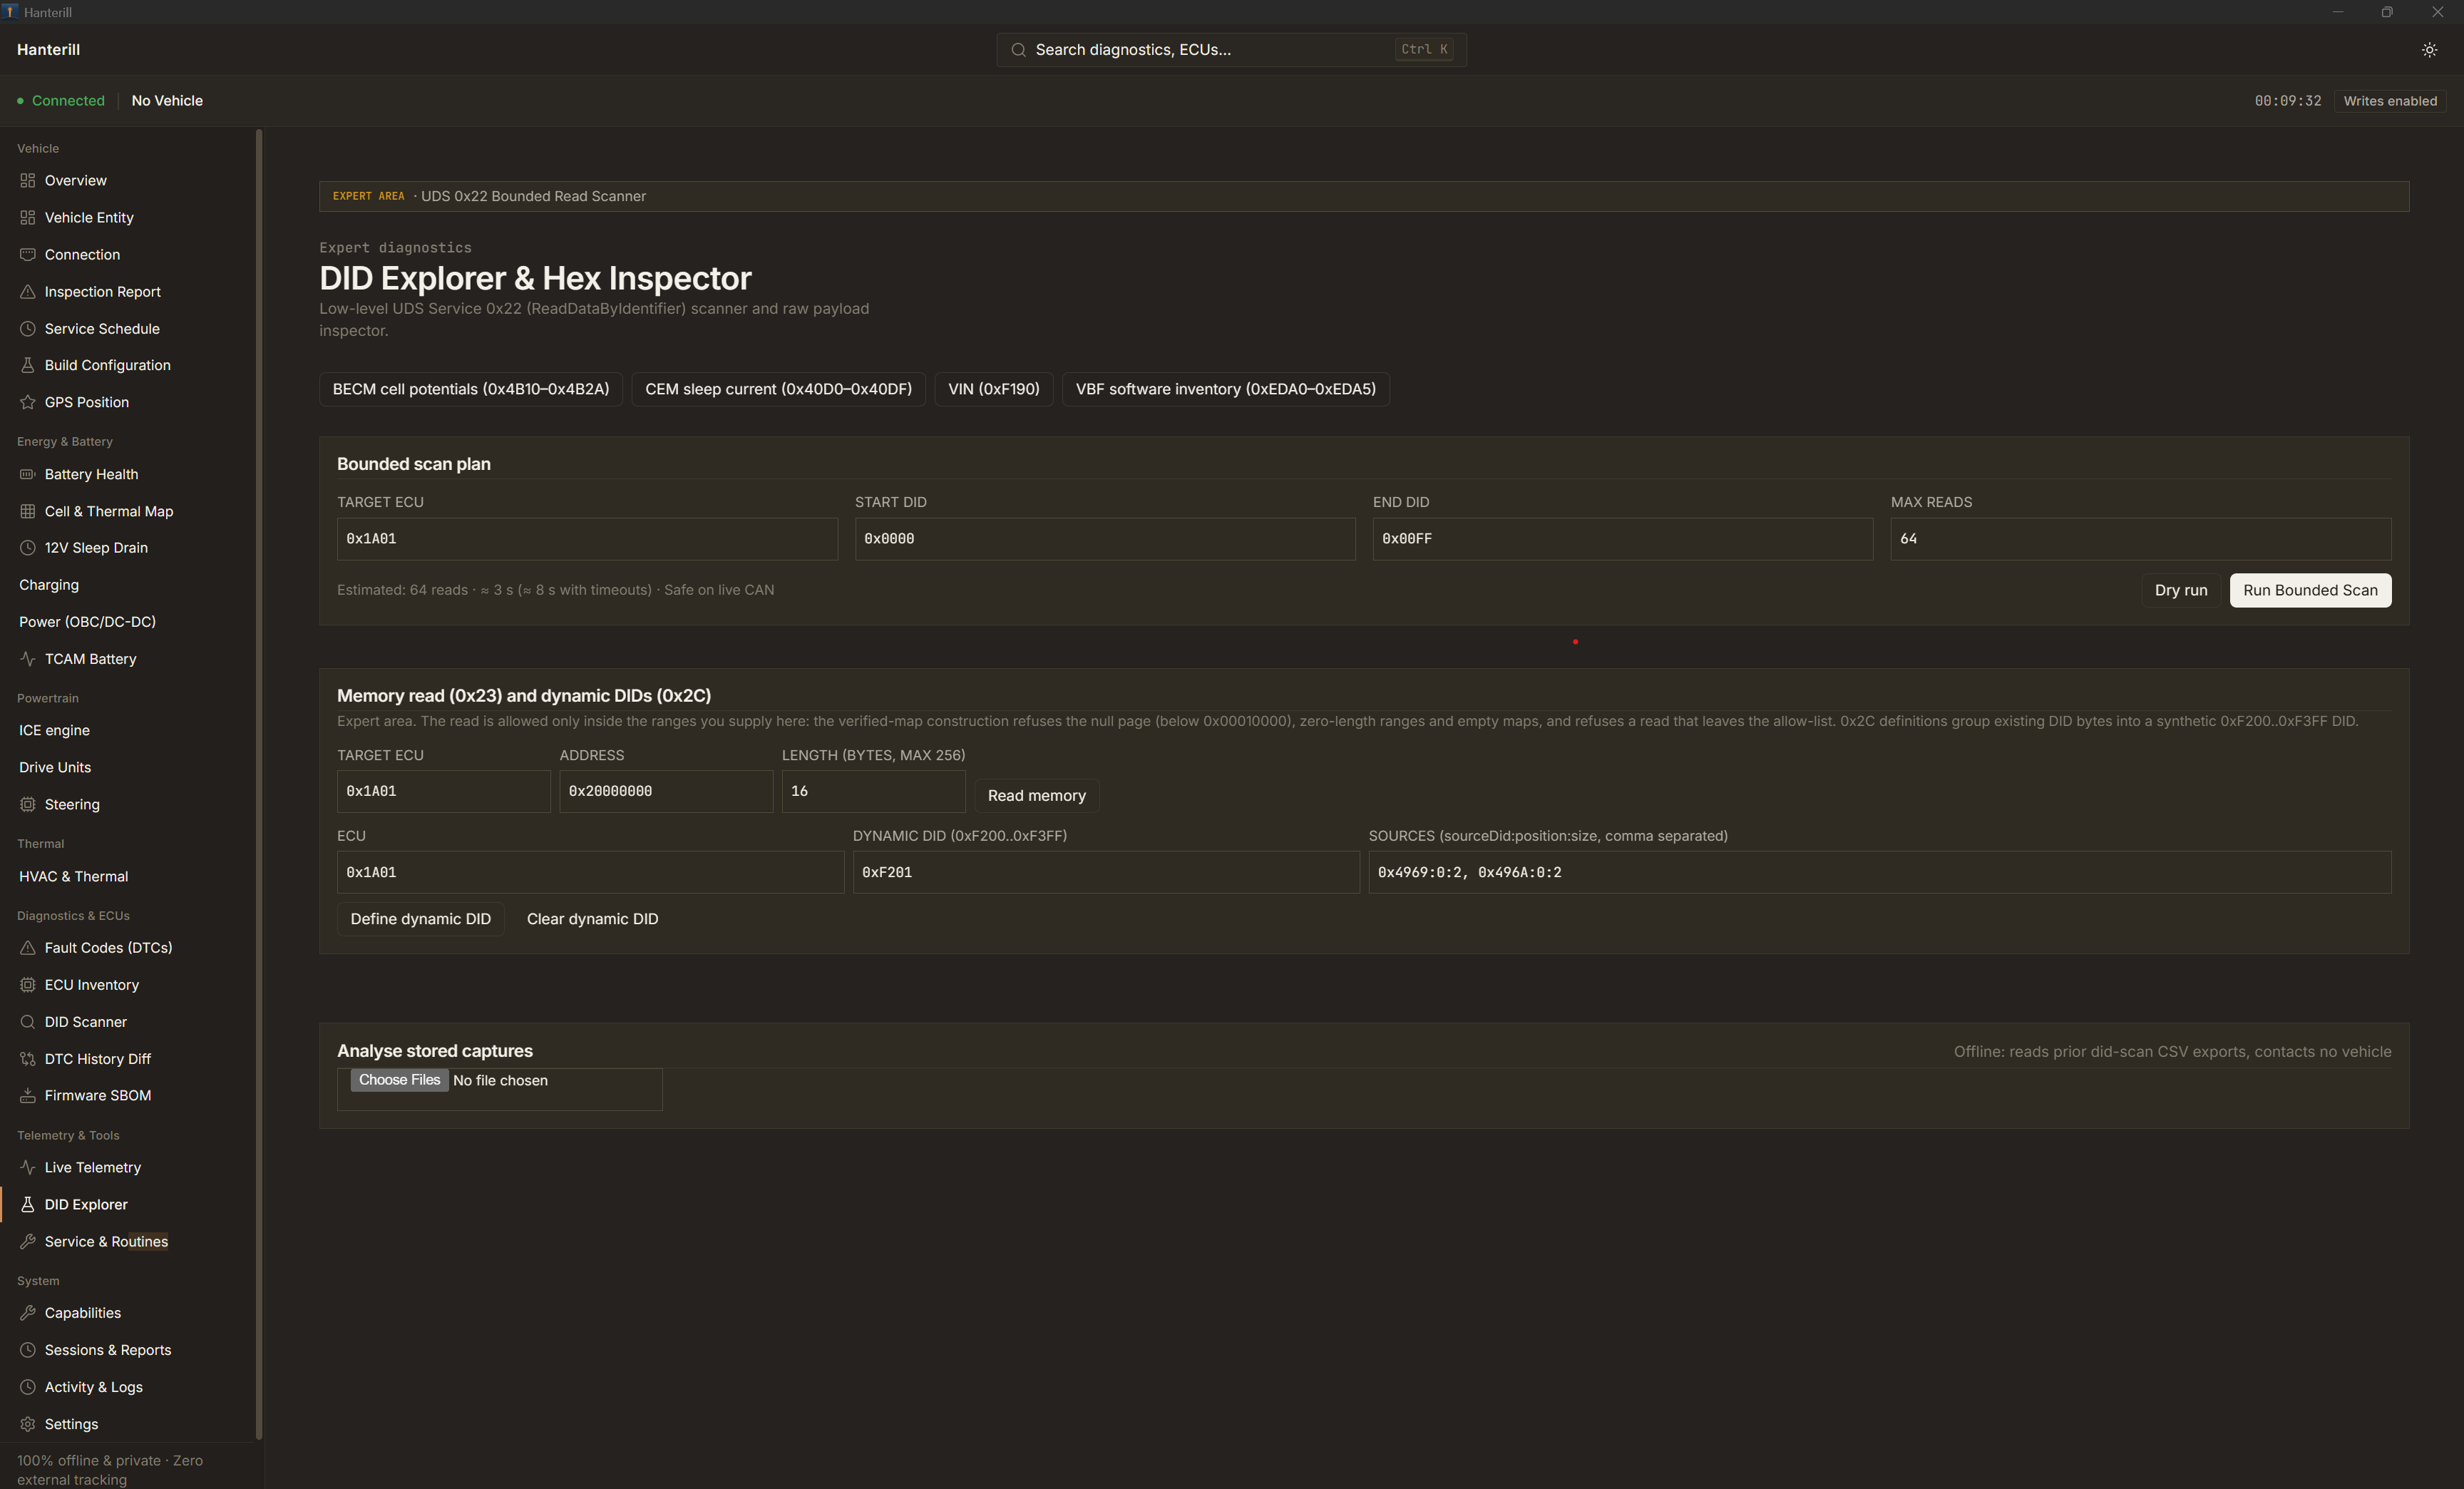The image size is (2464, 1489).
Task: Click the Firmware SBOM download icon
Action: coord(27,1096)
